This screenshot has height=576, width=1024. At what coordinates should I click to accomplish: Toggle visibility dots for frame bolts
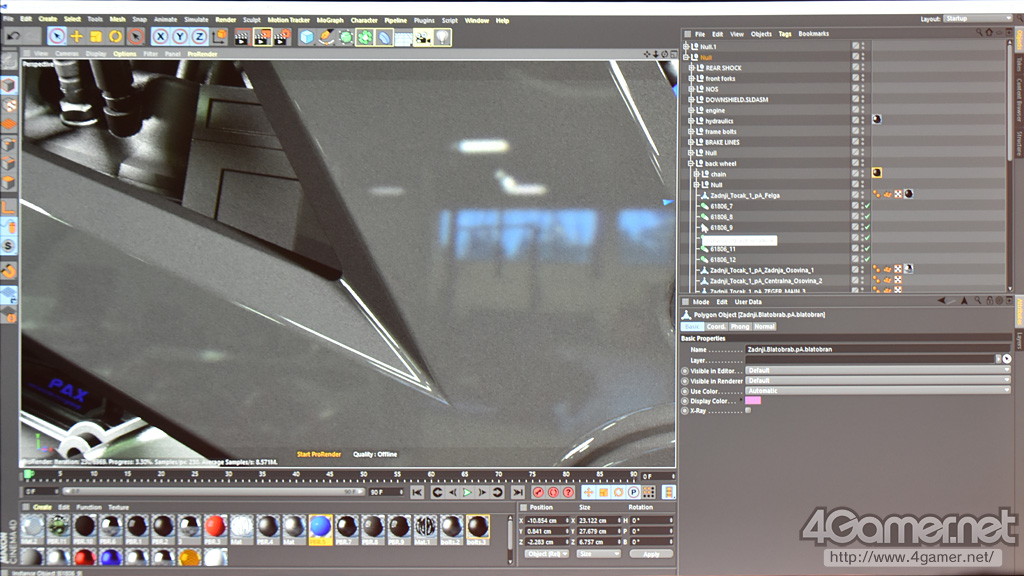click(x=863, y=131)
